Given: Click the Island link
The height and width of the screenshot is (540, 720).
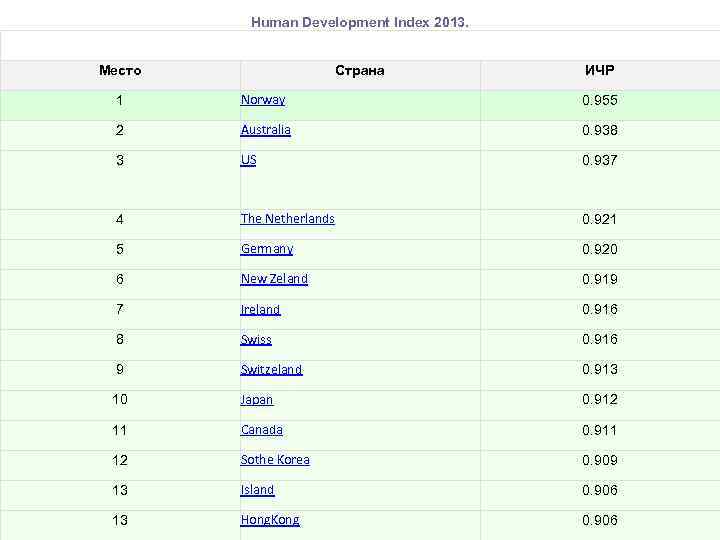Looking at the screenshot, I should click(x=258, y=490).
